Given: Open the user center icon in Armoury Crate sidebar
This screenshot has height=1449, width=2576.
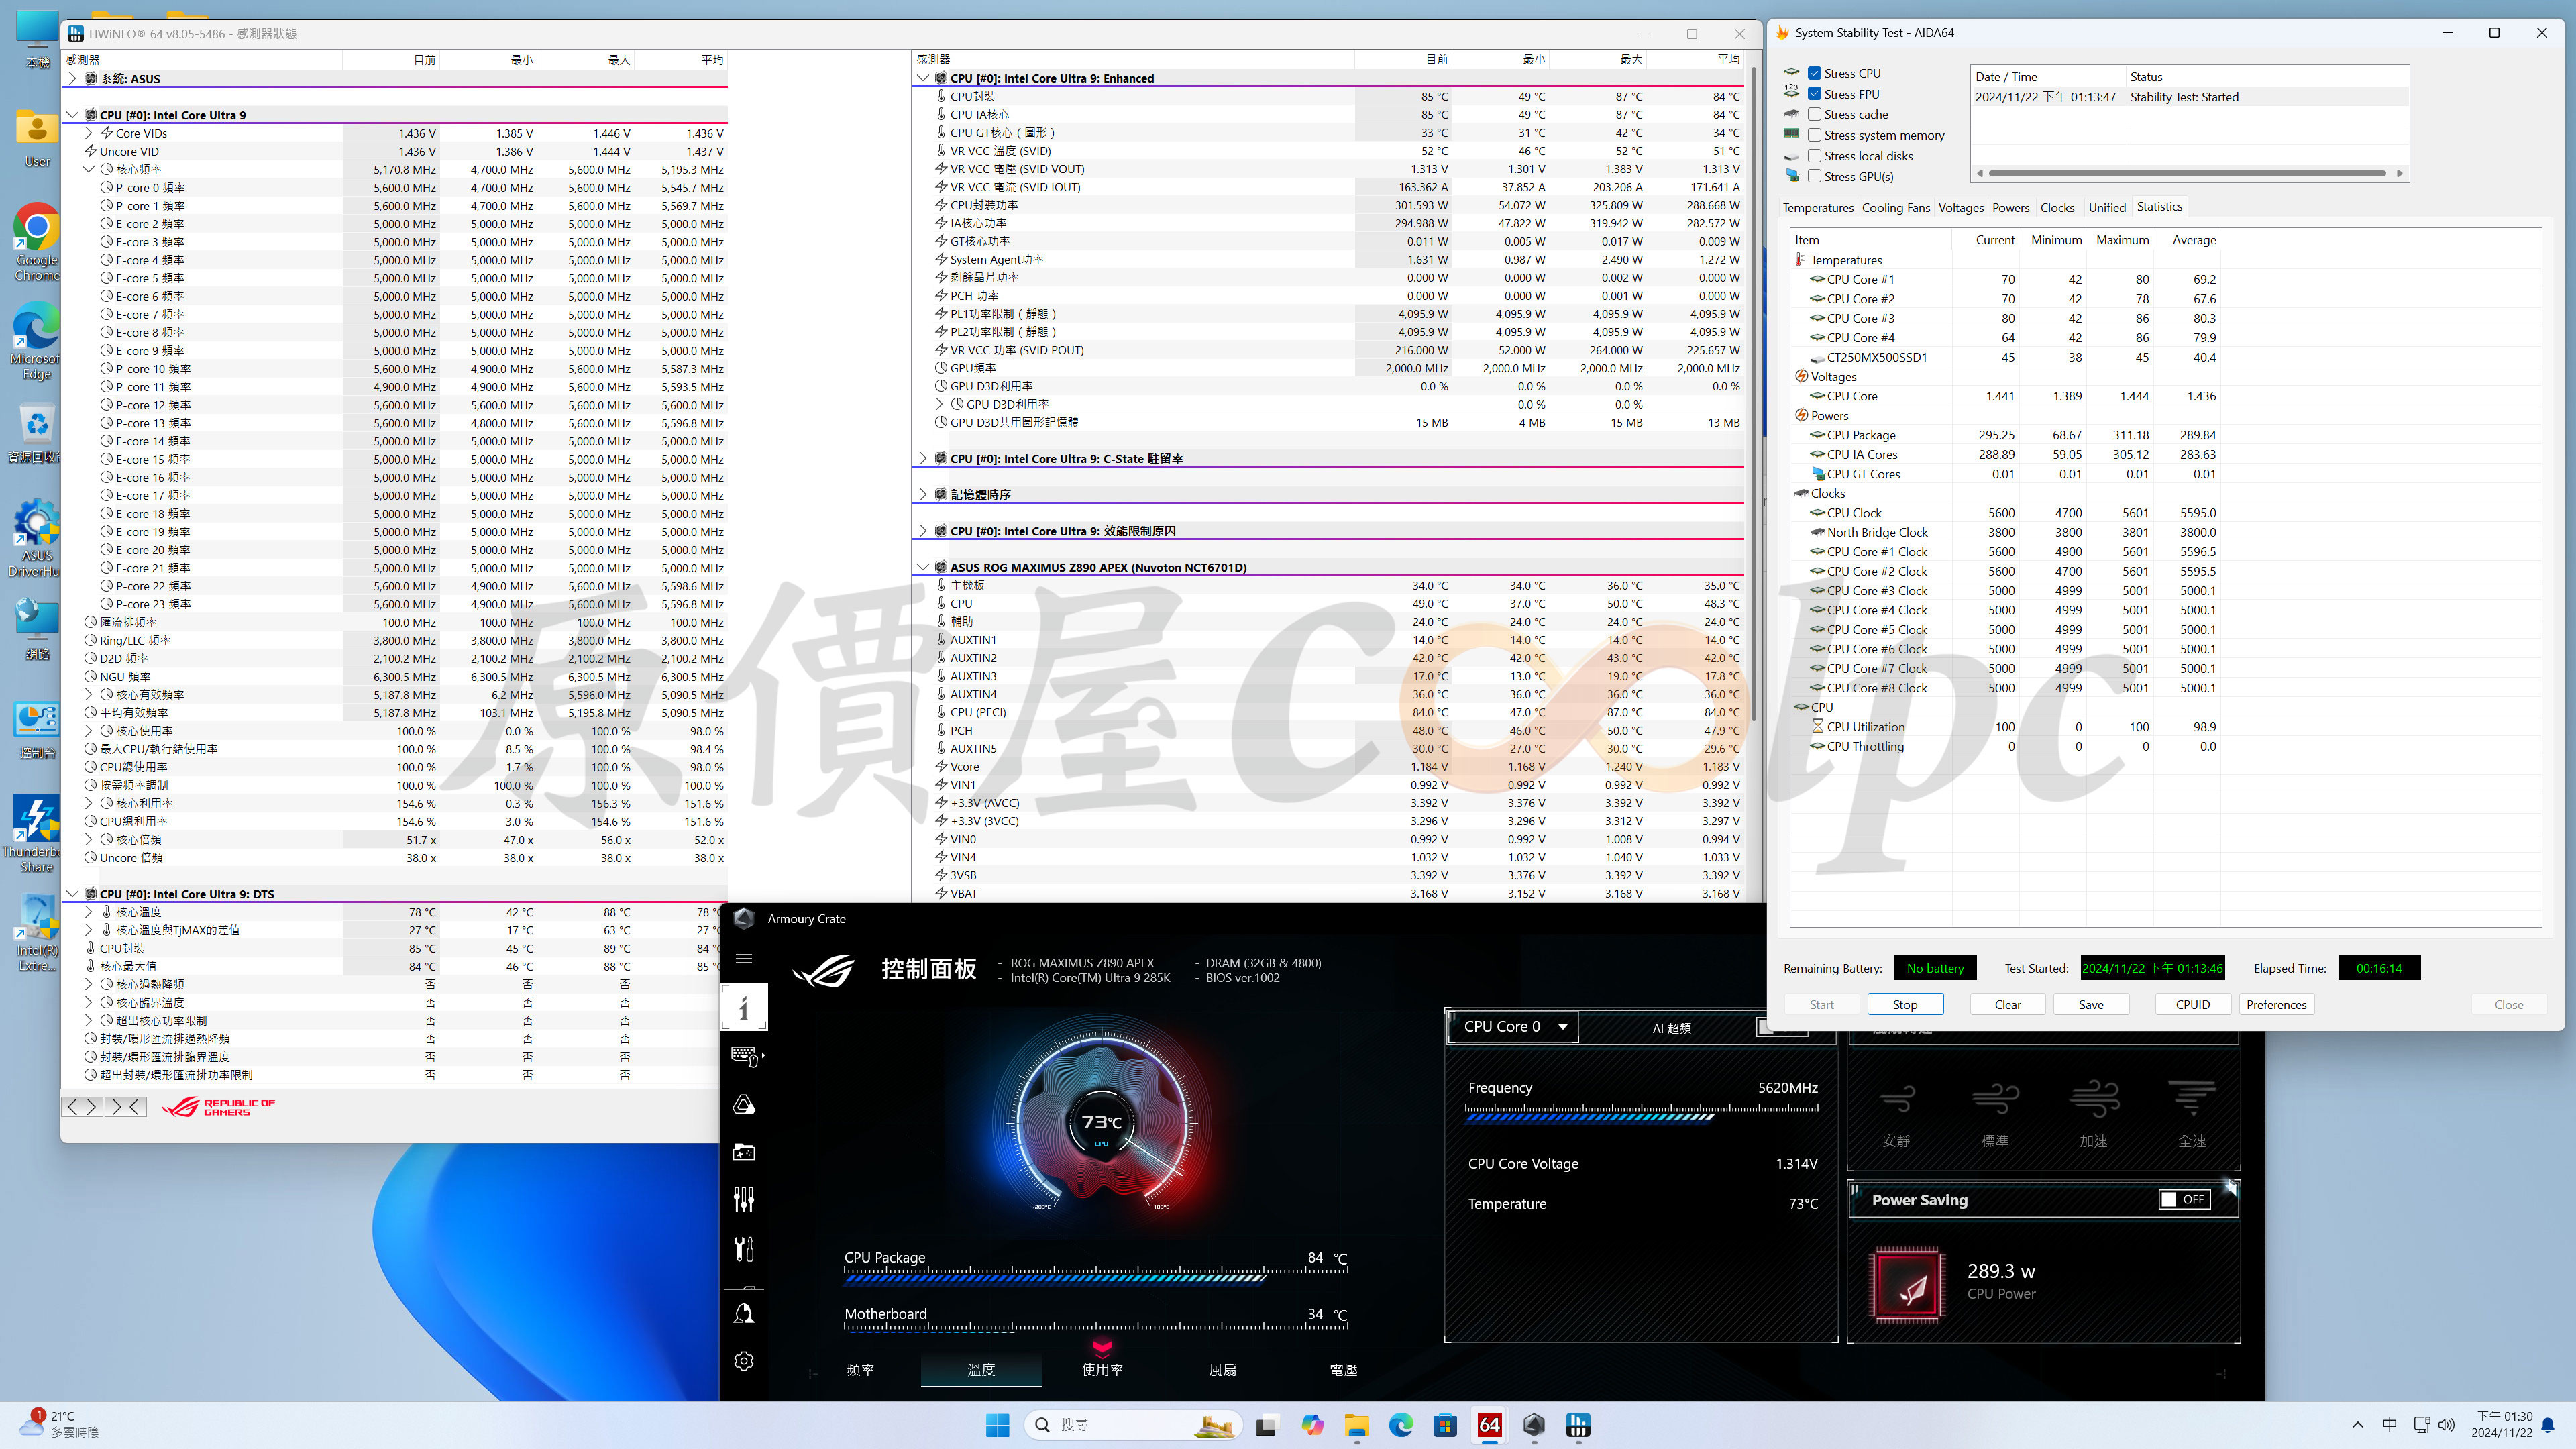Looking at the screenshot, I should coord(743,1314).
